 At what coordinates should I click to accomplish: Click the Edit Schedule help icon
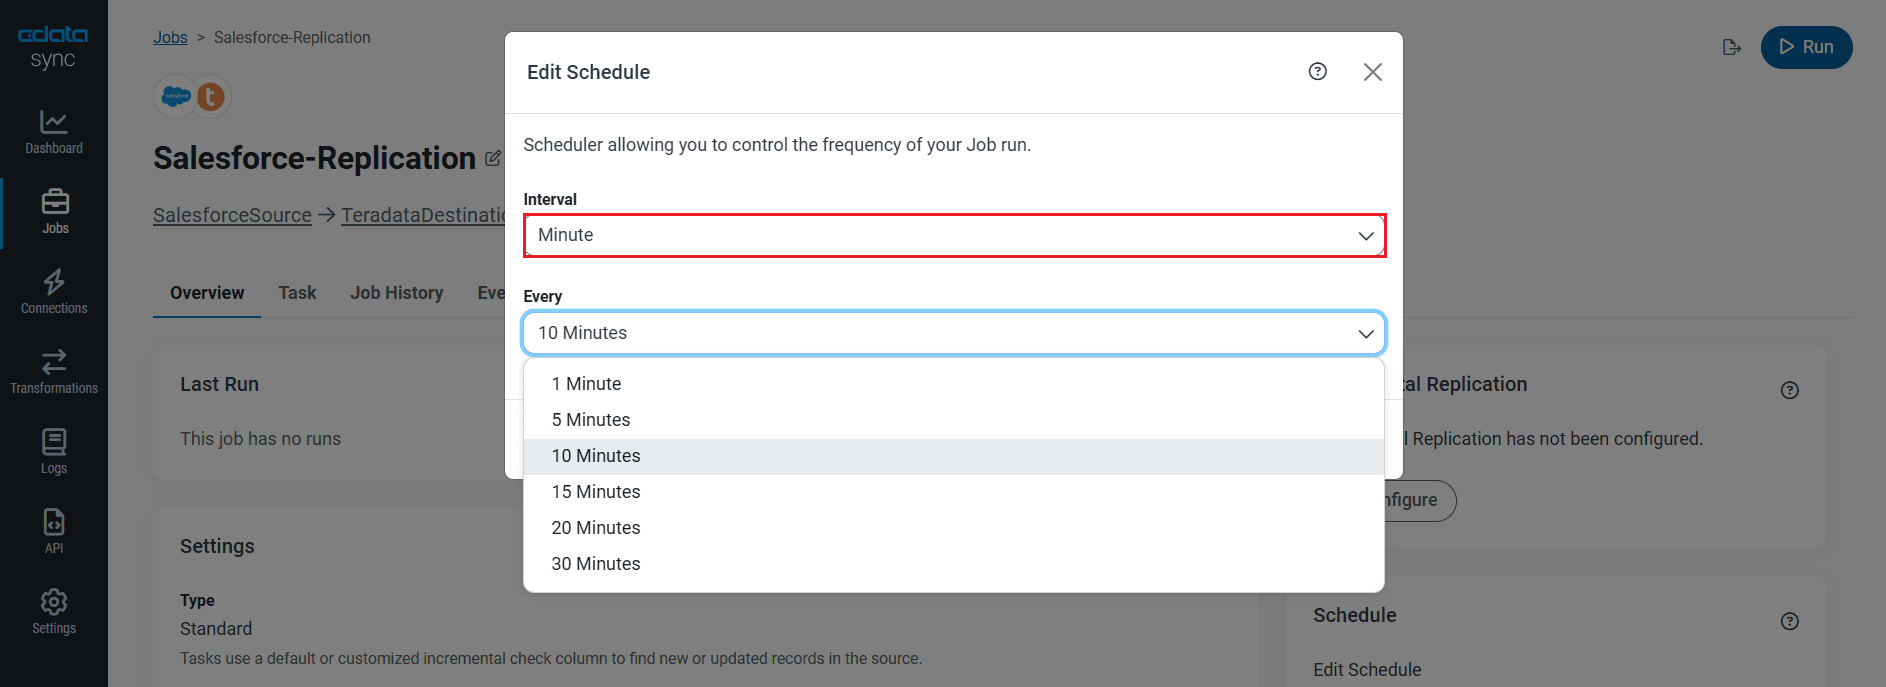[1318, 71]
